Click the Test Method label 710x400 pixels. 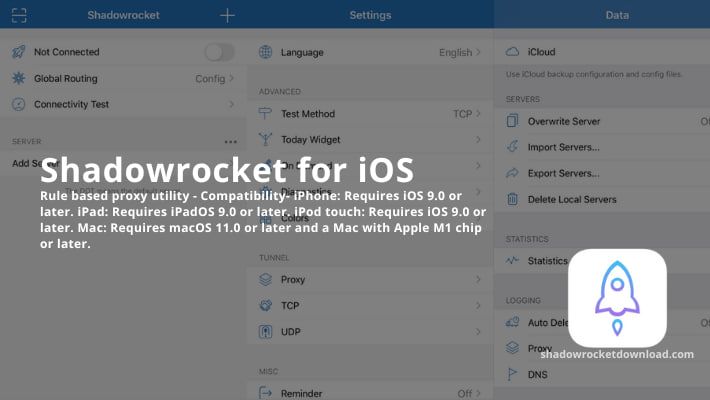[x=308, y=114]
